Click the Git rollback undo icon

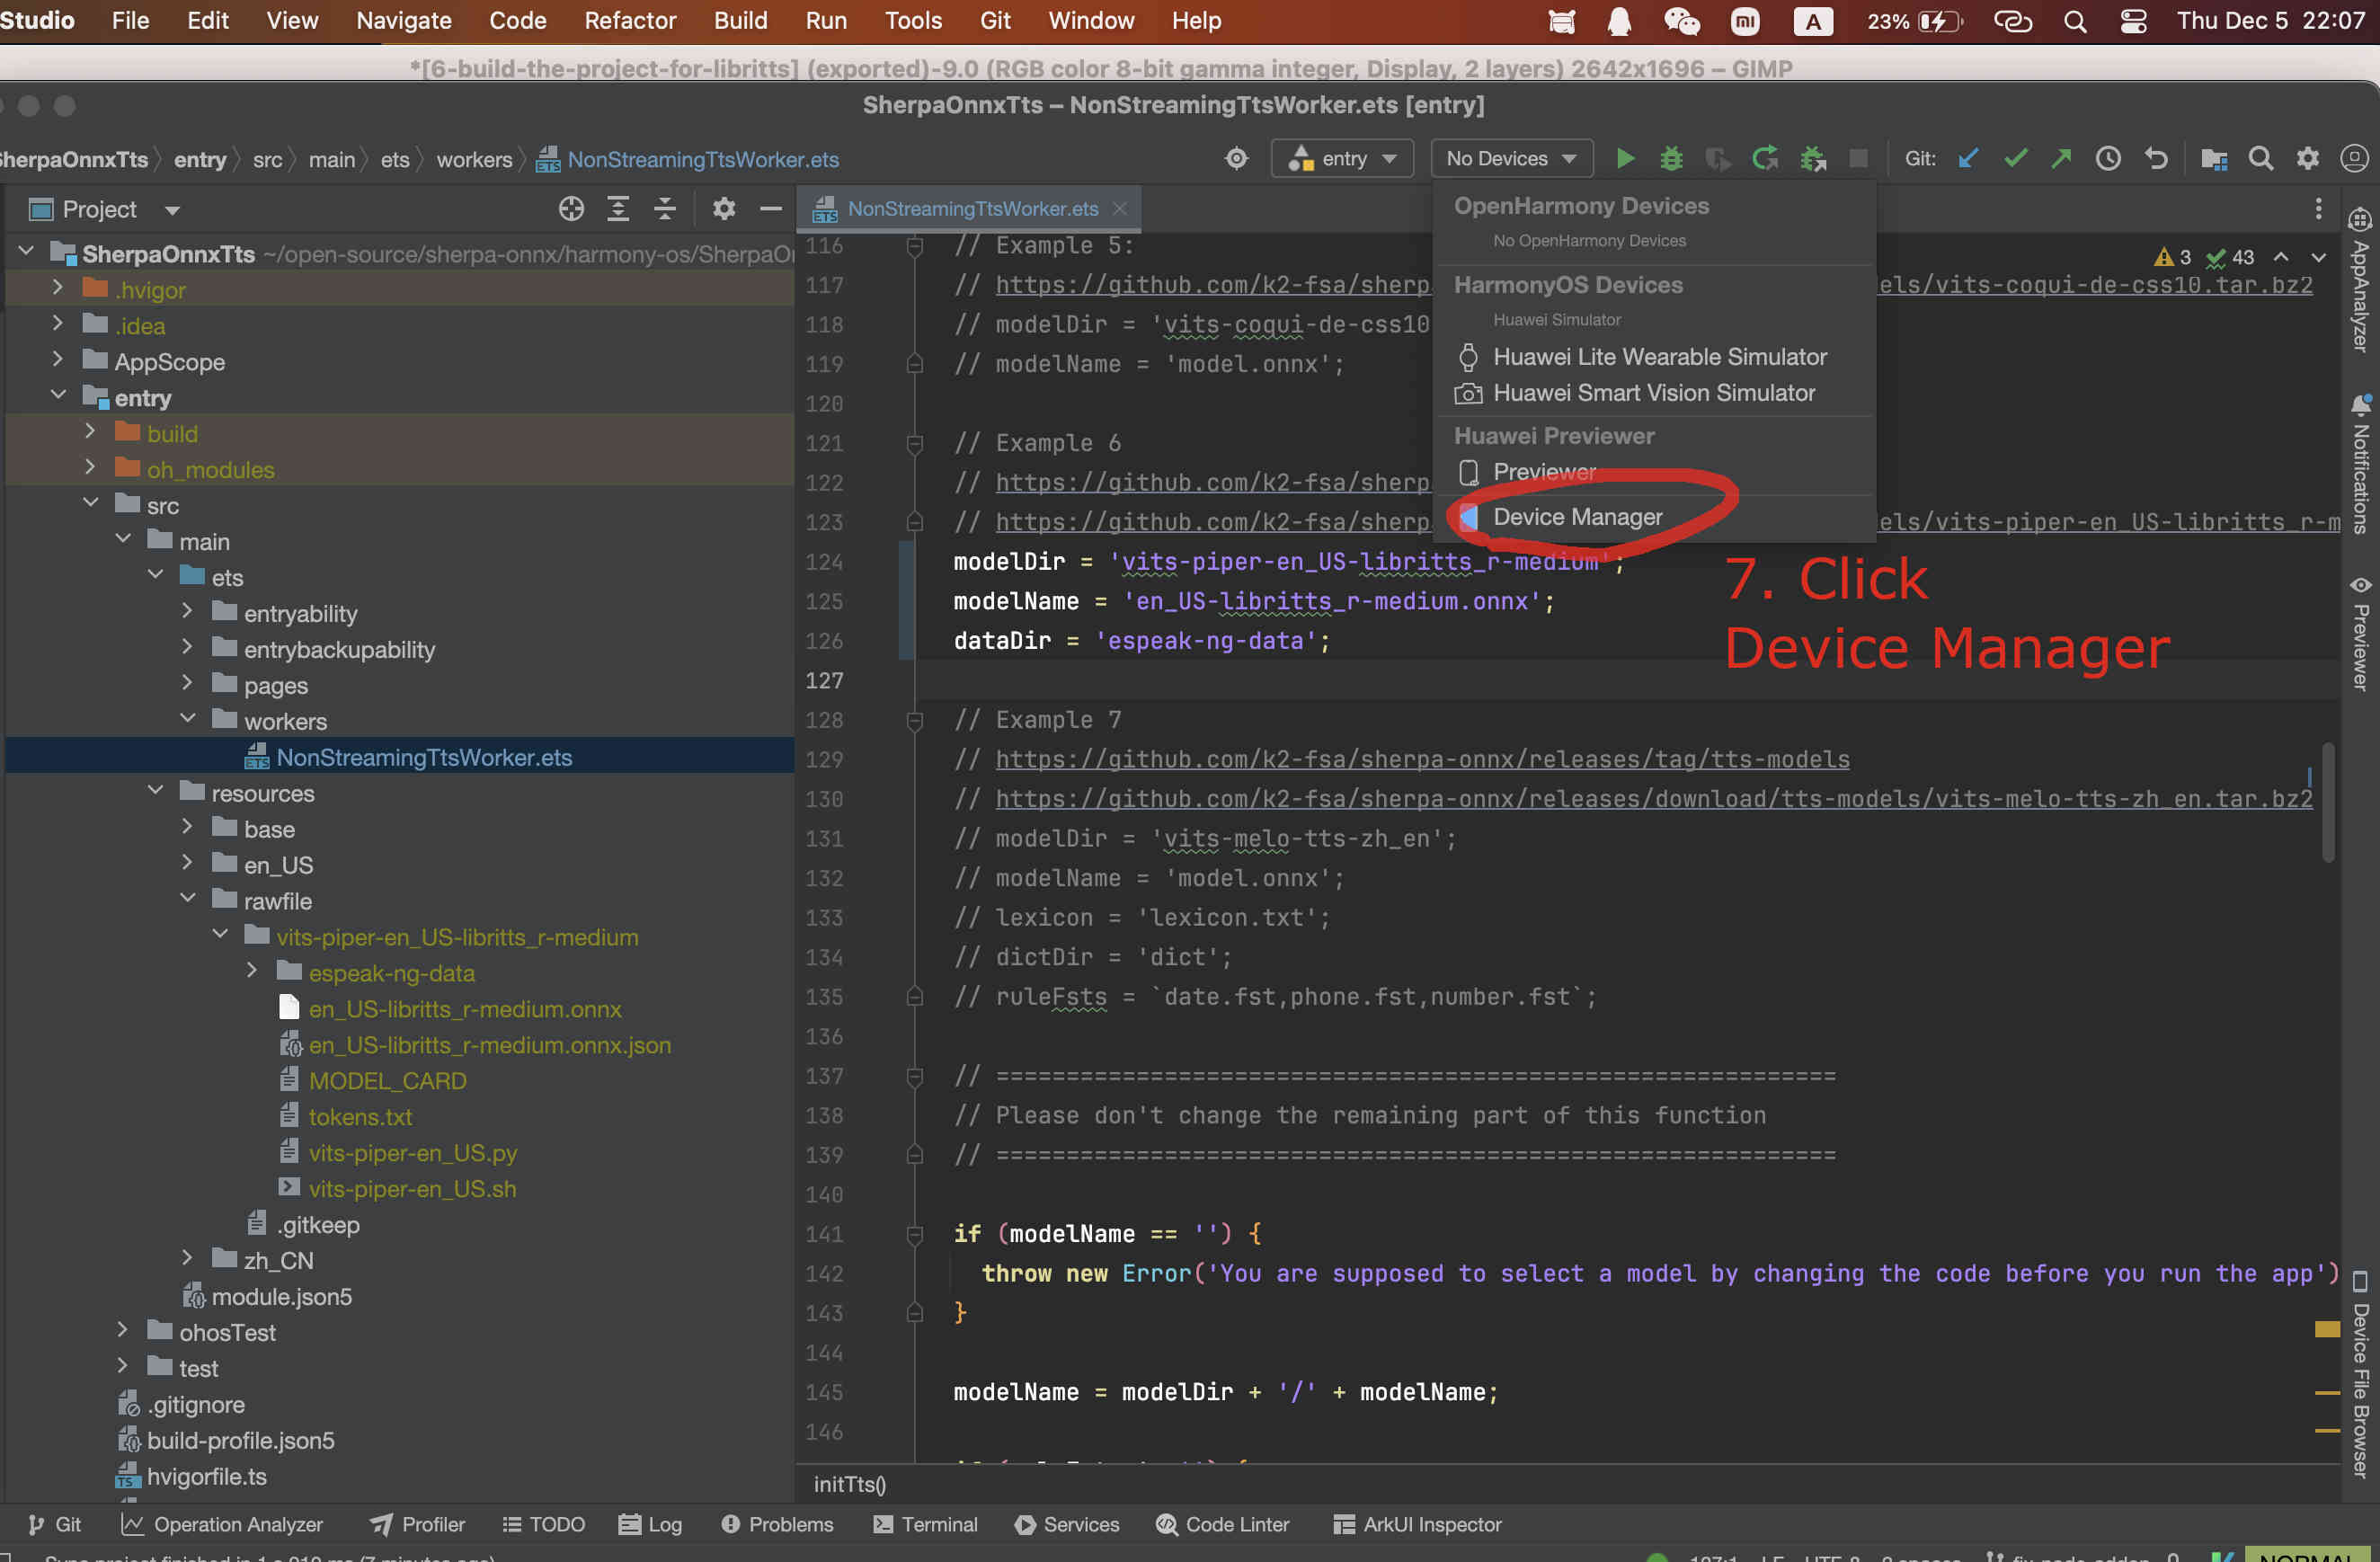coord(2156,158)
